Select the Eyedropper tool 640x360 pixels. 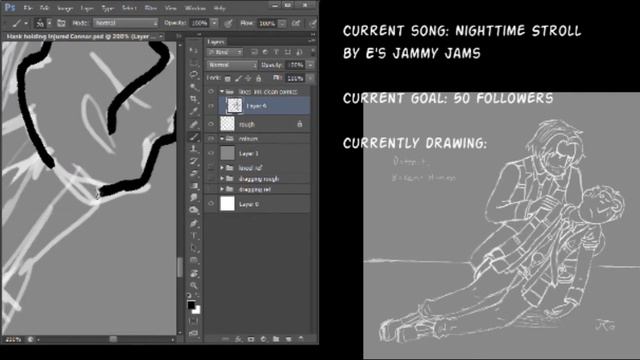pyautogui.click(x=194, y=111)
